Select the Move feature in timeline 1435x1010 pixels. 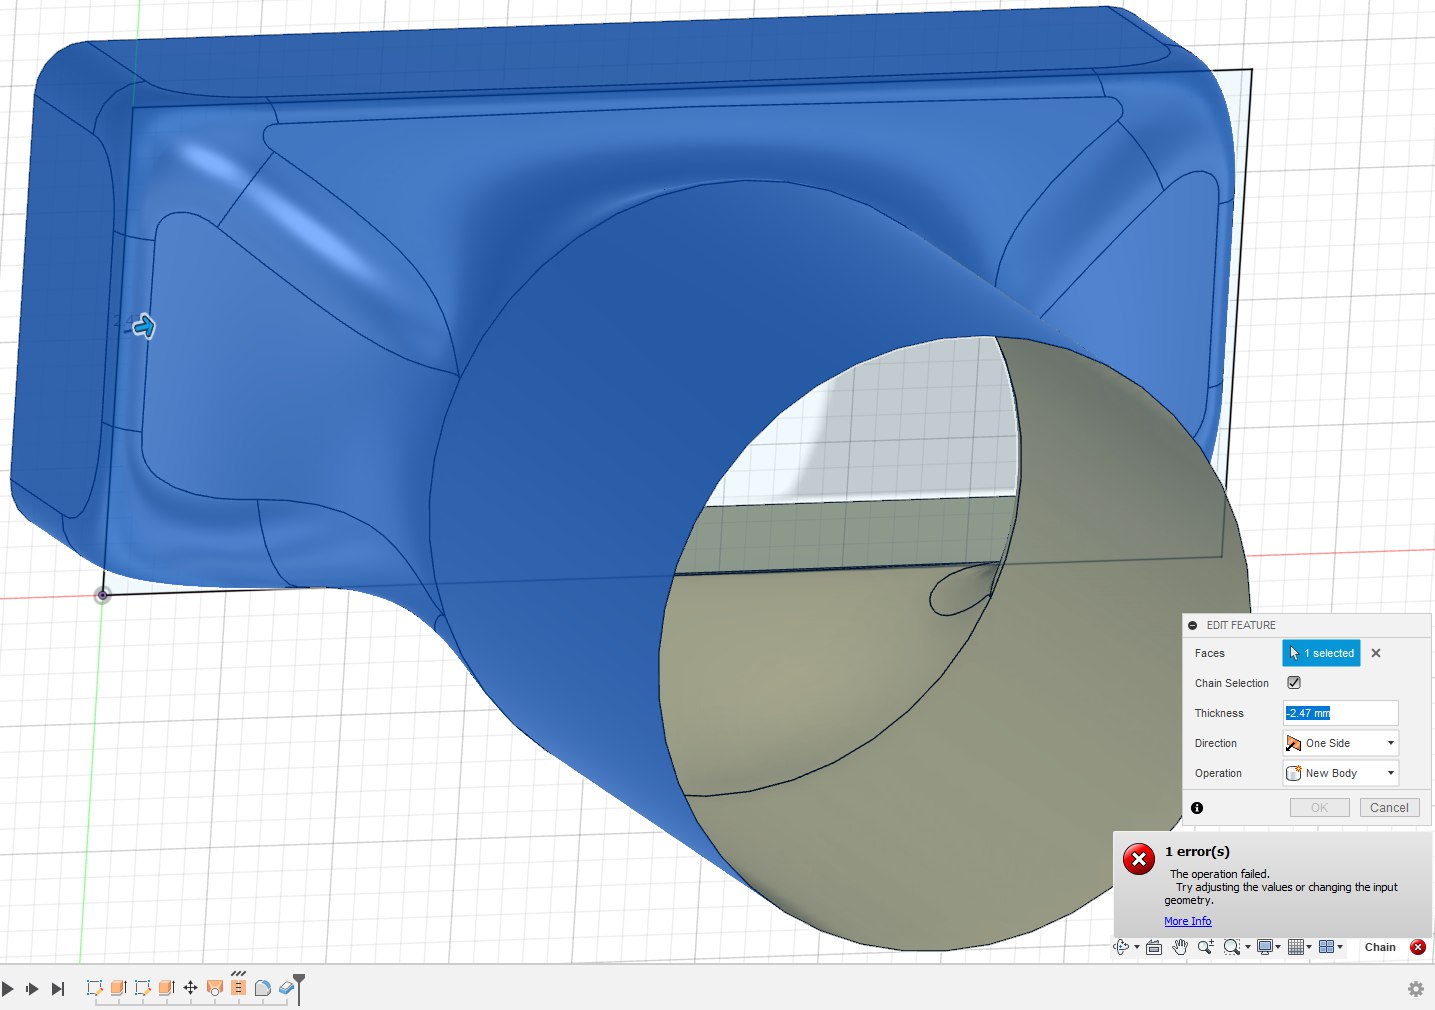[190, 988]
